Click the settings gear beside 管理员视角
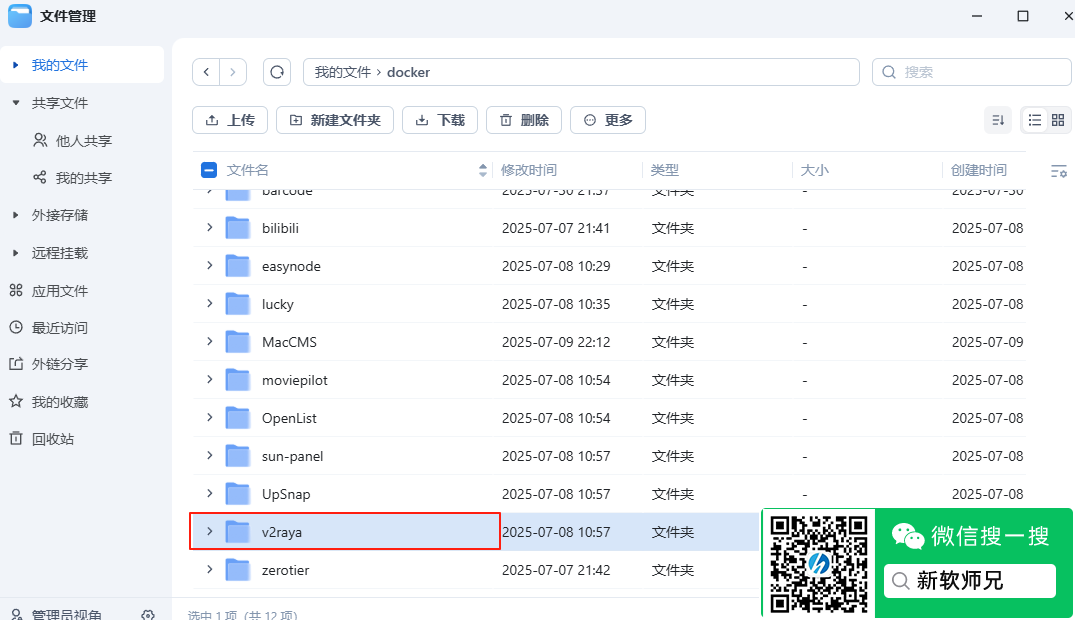This screenshot has height=620, width=1075. [148, 615]
